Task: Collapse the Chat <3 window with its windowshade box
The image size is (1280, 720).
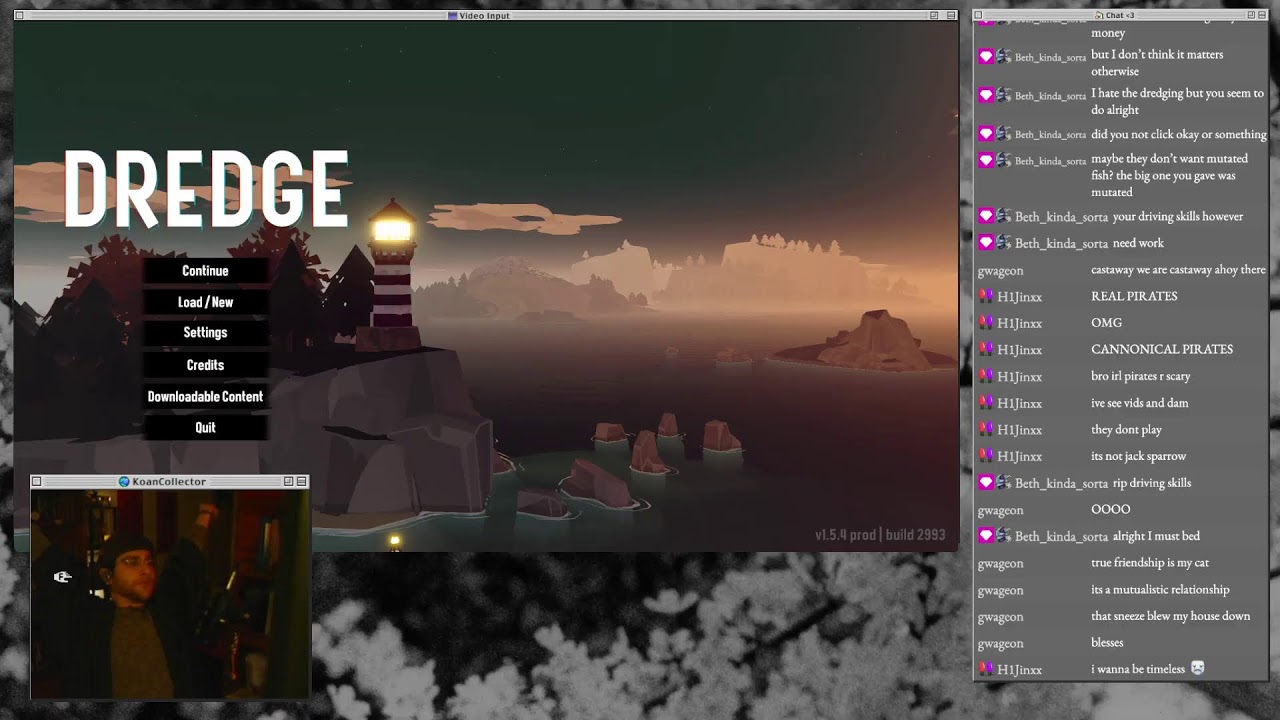Action: coord(1263,16)
